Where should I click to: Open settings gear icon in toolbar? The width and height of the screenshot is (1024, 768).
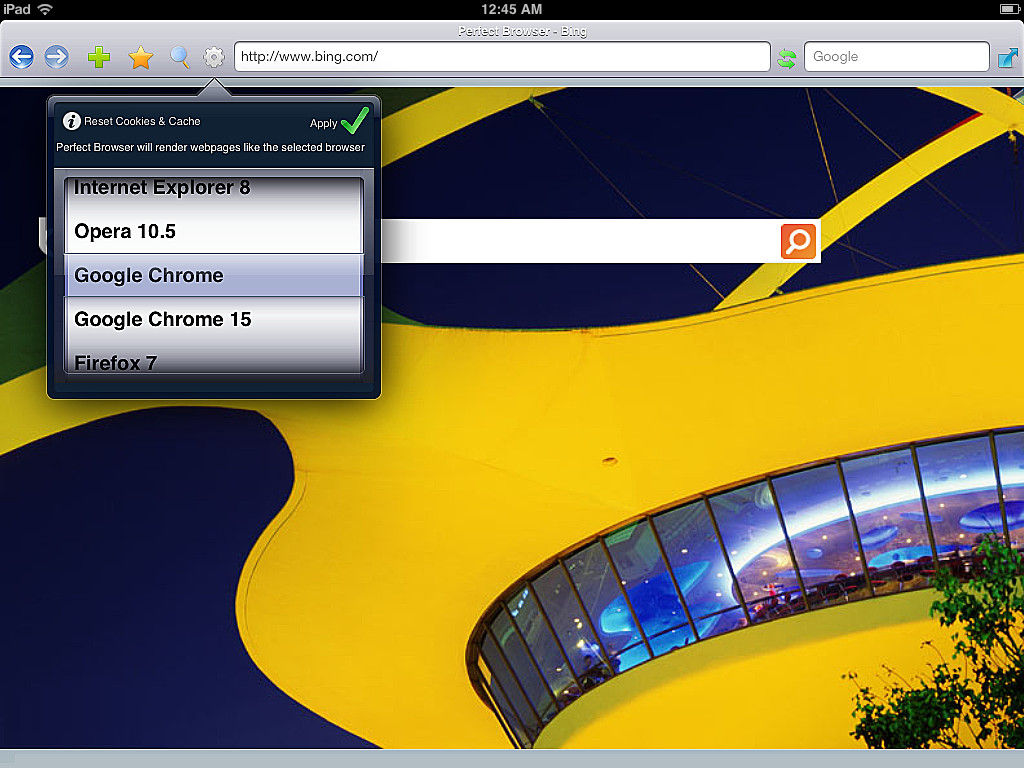click(214, 57)
